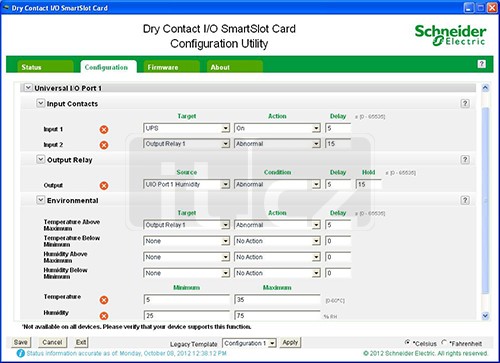Select the Celsius radio button

point(407,342)
